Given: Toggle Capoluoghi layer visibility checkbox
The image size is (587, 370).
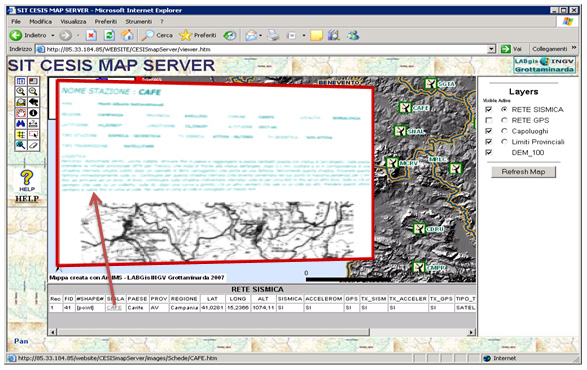Looking at the screenshot, I should [x=489, y=131].
